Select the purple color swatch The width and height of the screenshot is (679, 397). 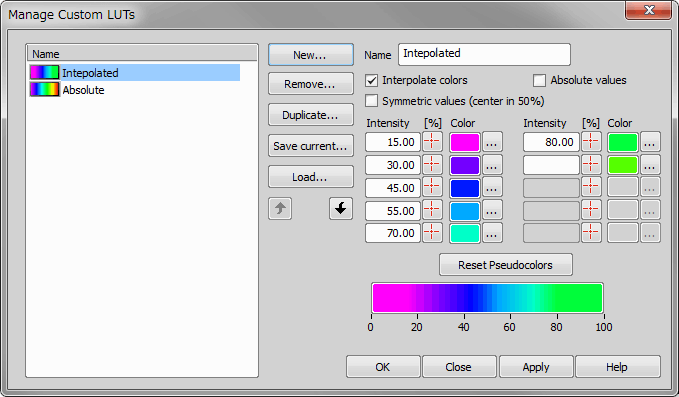pyautogui.click(x=465, y=165)
